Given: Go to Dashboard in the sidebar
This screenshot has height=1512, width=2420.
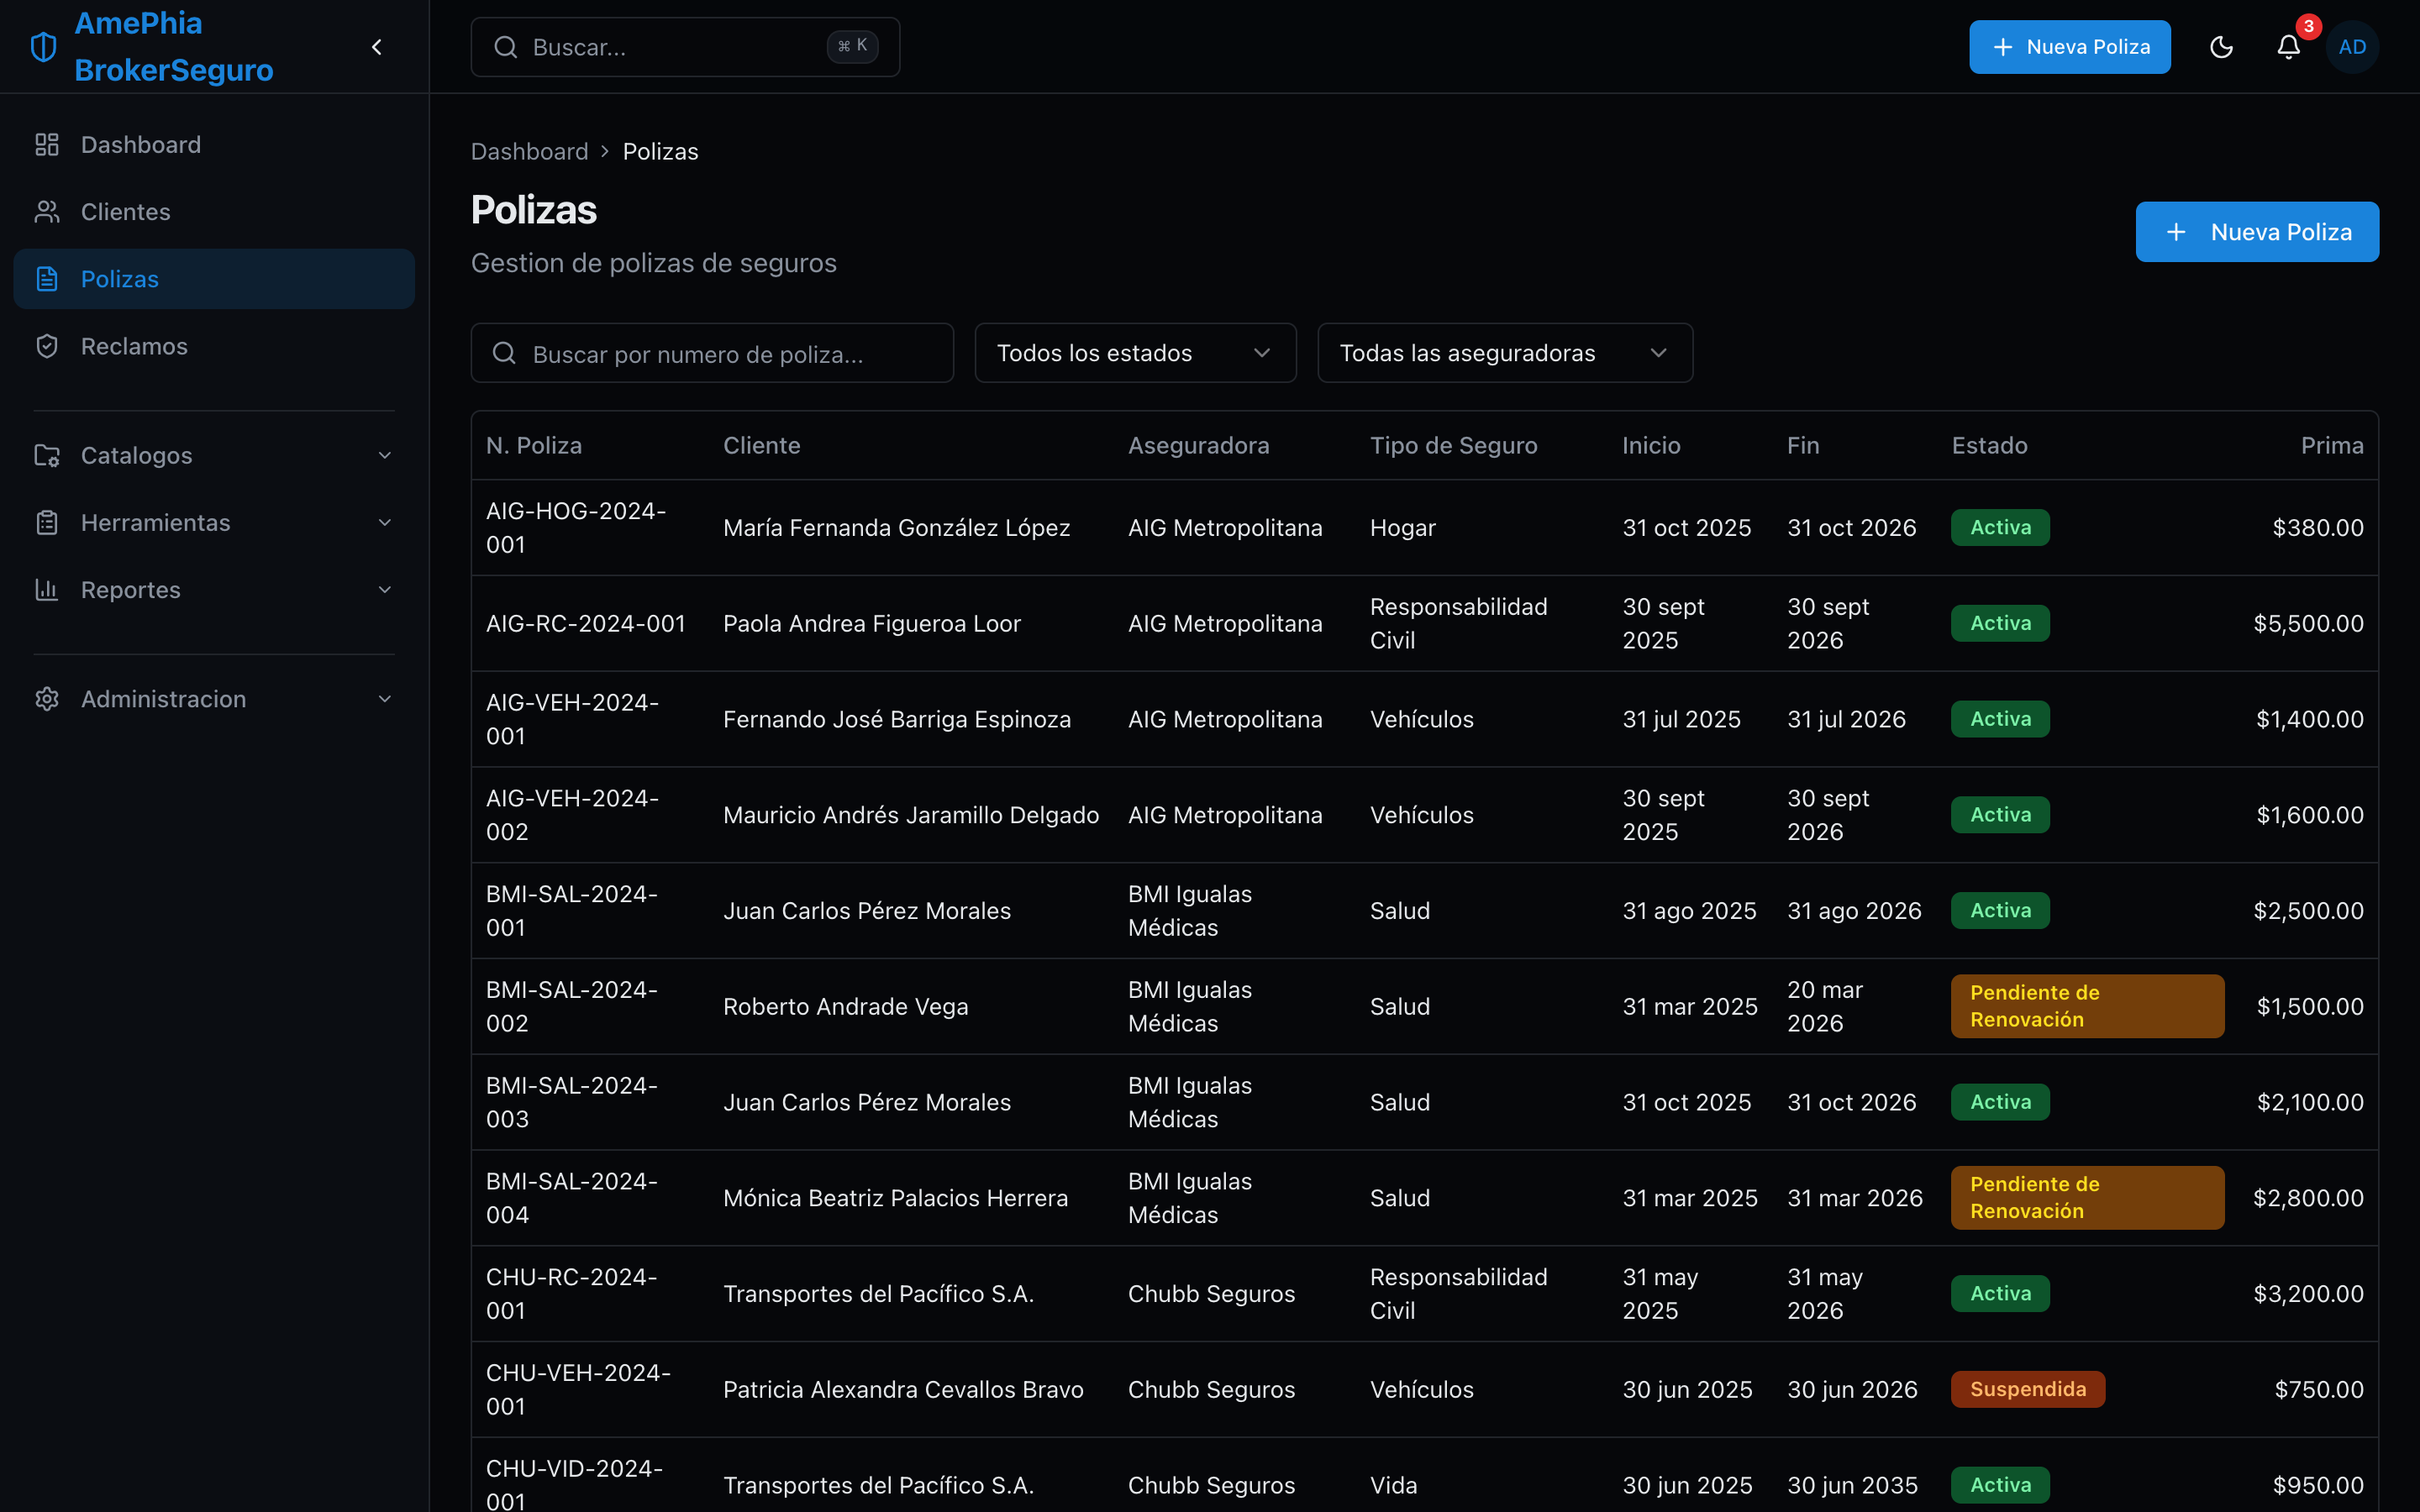Looking at the screenshot, I should point(214,145).
